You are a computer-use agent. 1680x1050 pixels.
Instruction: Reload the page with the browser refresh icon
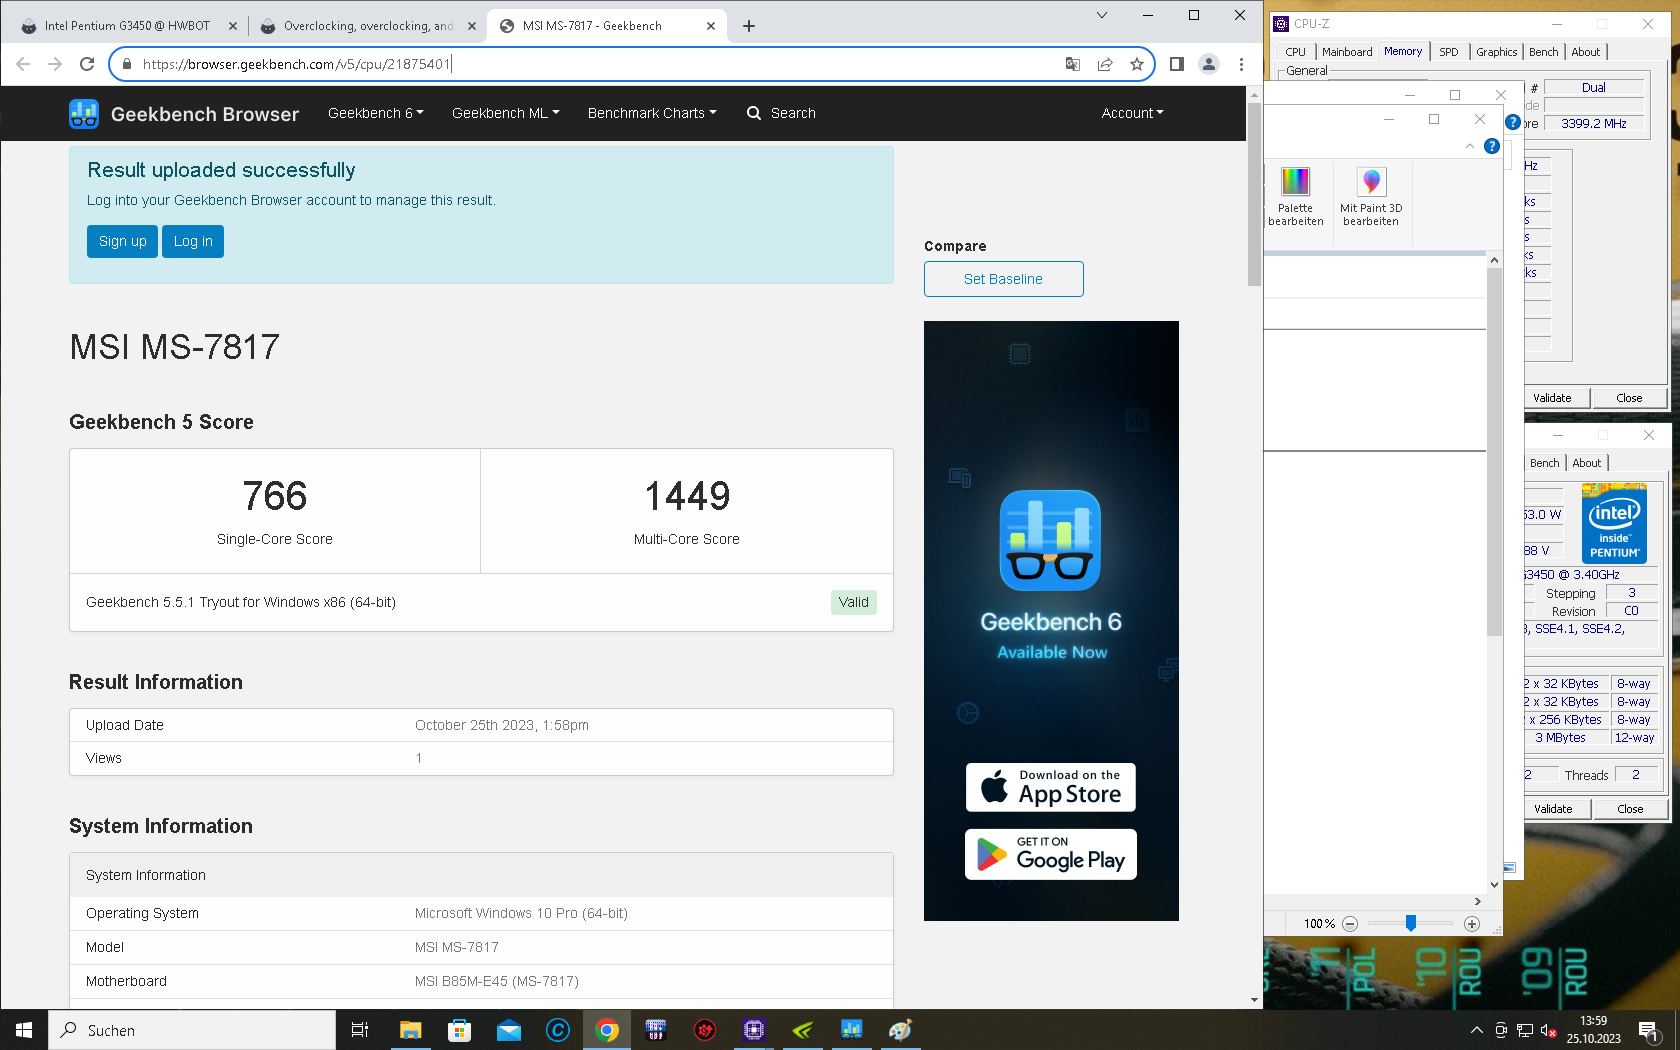pyautogui.click(x=87, y=64)
